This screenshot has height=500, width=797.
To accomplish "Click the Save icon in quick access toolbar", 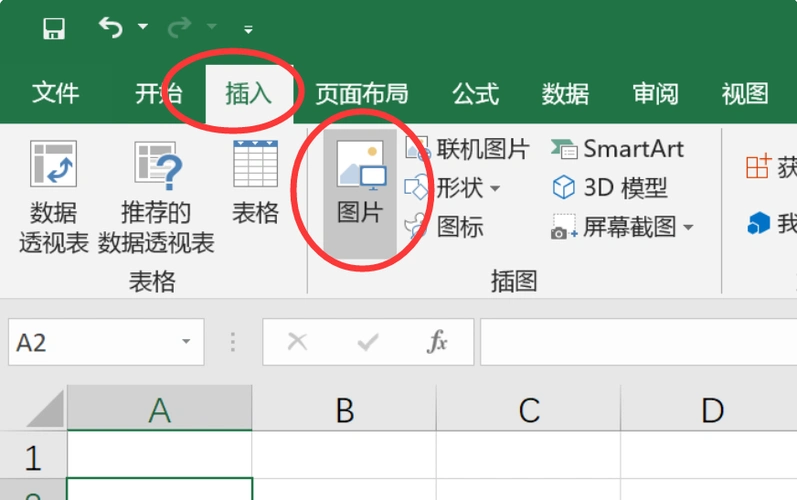I will click(x=53, y=28).
